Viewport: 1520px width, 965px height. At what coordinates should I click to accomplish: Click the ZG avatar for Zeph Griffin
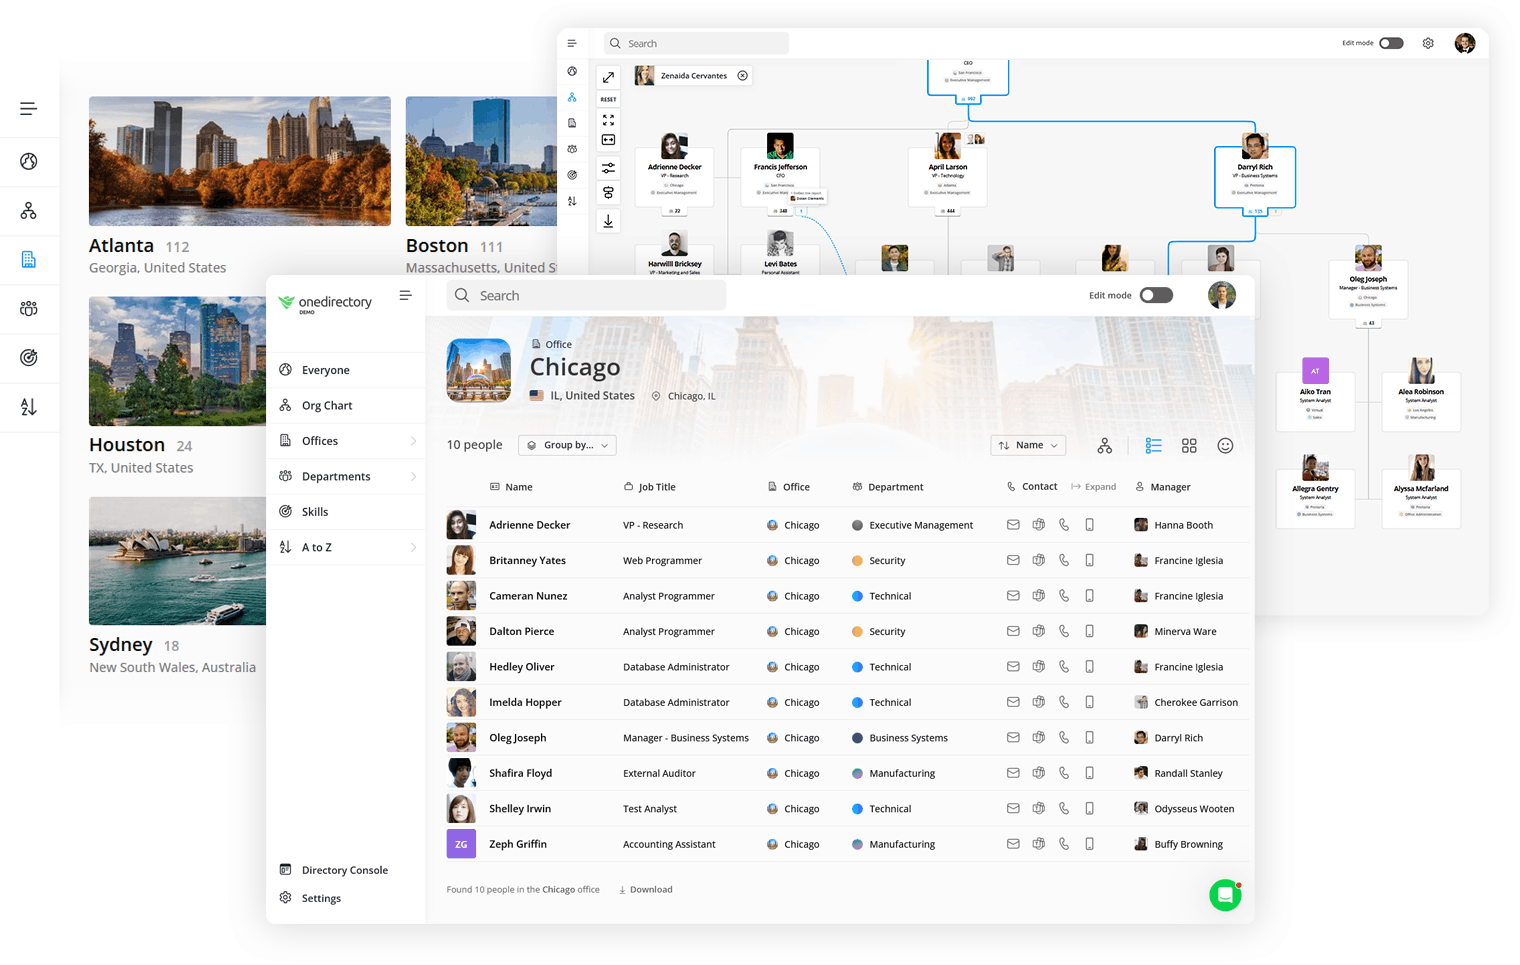(461, 844)
